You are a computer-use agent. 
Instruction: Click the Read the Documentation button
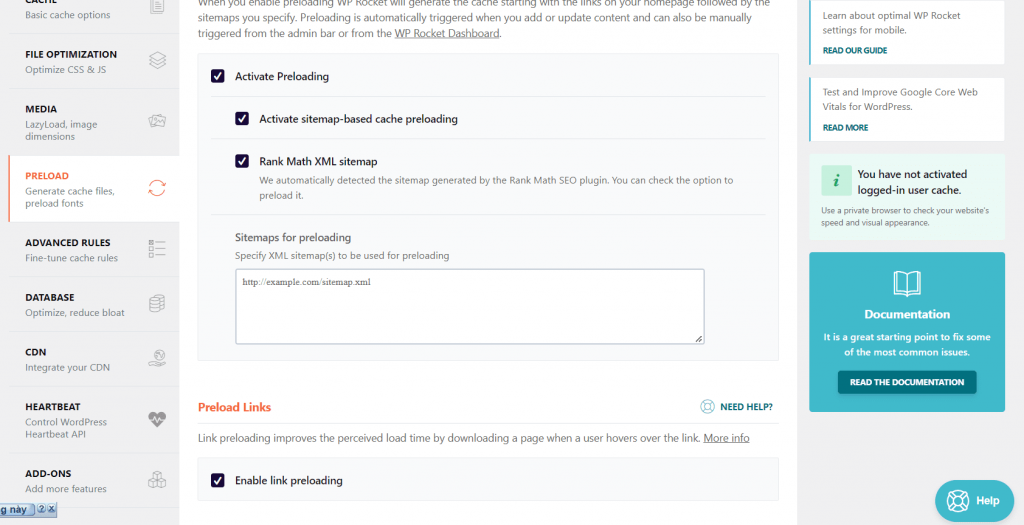pyautogui.click(x=907, y=382)
